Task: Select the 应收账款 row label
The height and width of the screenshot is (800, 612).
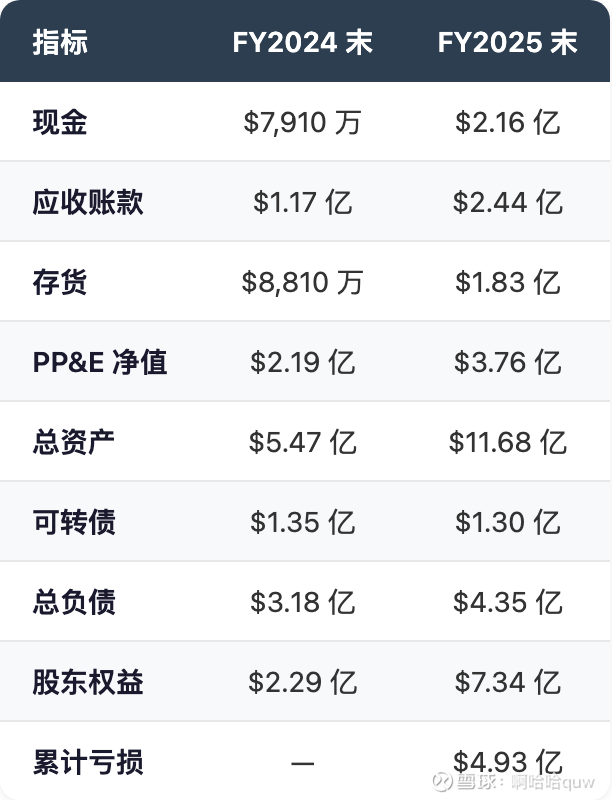Action: [88, 202]
